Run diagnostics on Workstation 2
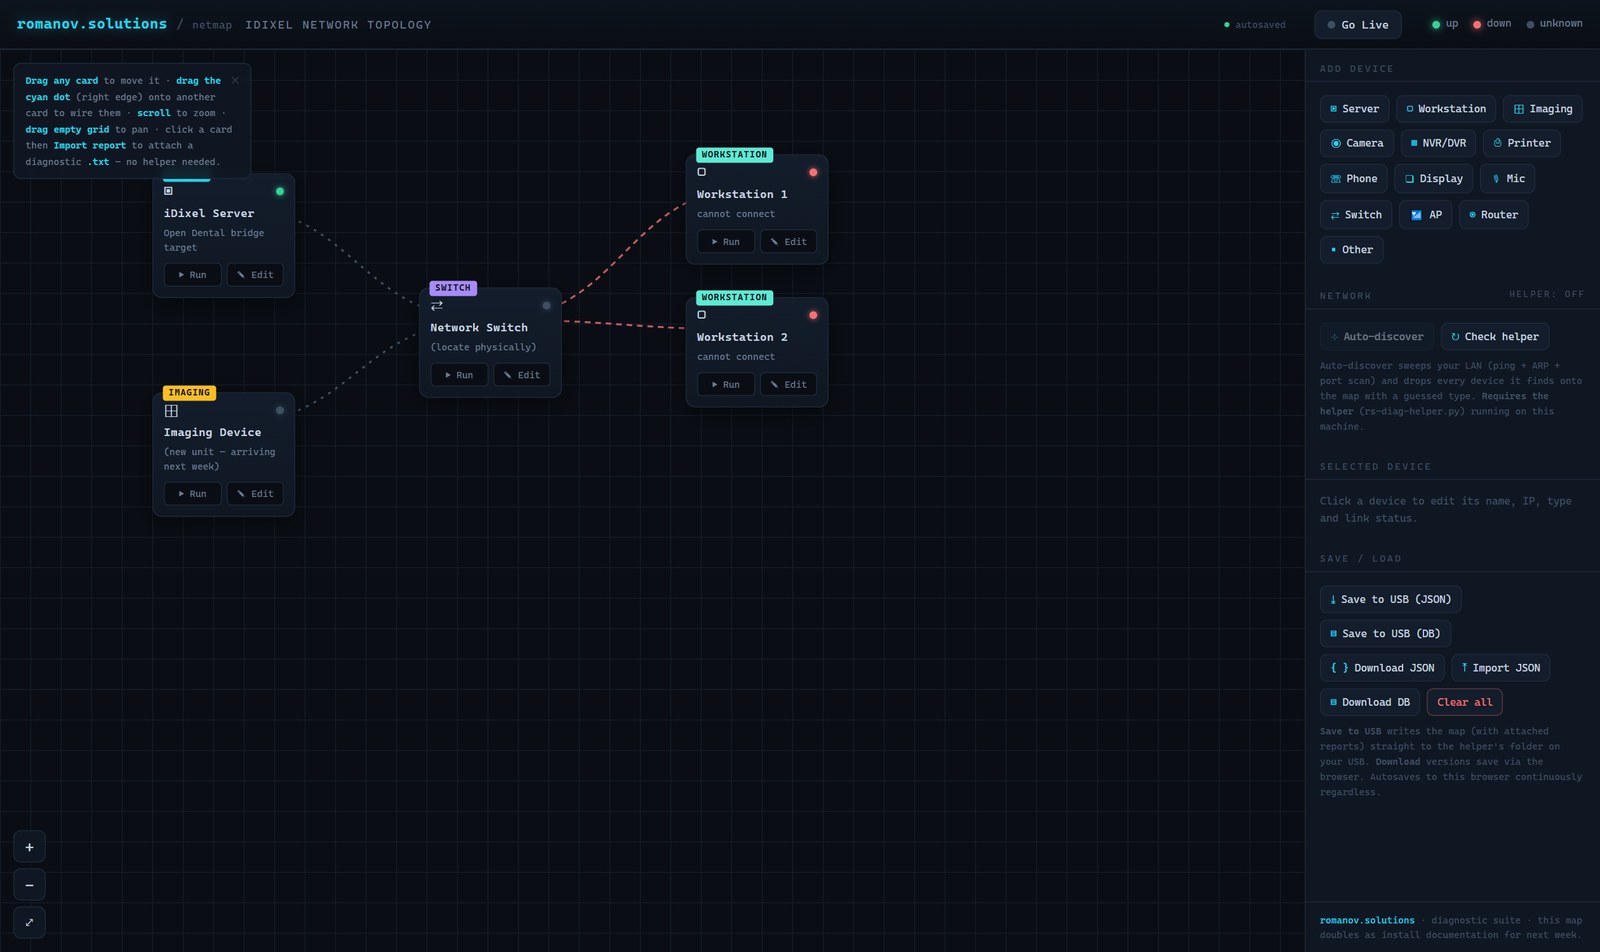 [726, 385]
